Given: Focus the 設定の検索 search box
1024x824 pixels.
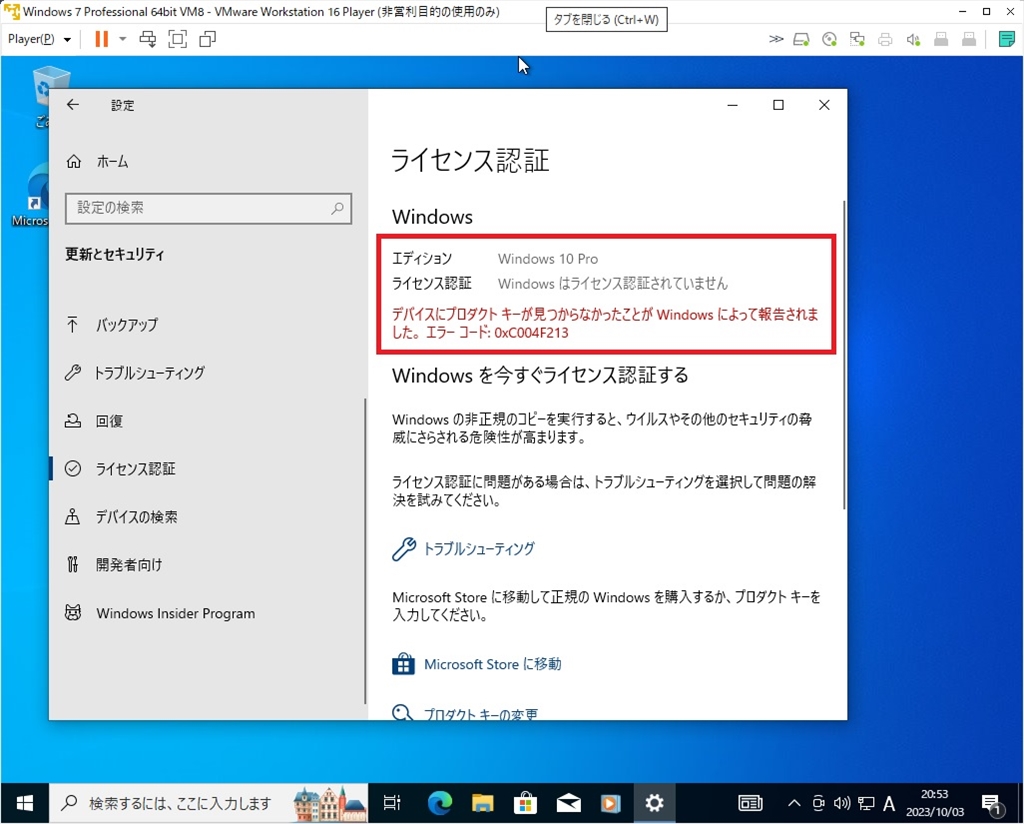Looking at the screenshot, I should [208, 208].
